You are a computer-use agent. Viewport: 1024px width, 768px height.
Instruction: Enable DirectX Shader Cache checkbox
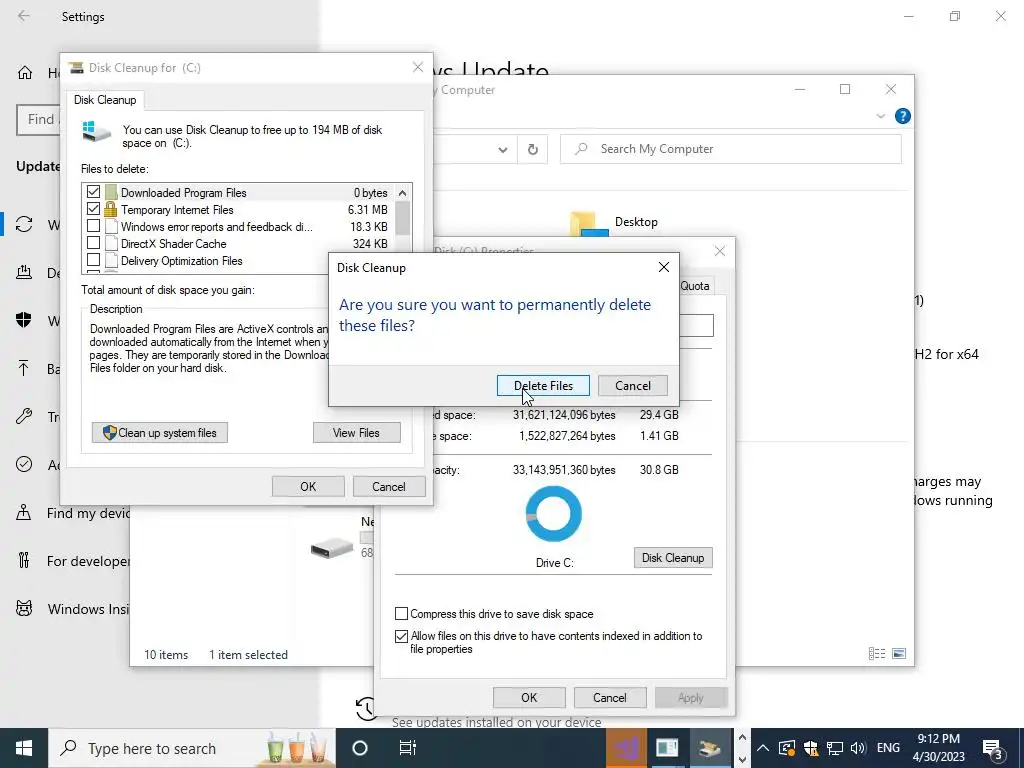93,243
